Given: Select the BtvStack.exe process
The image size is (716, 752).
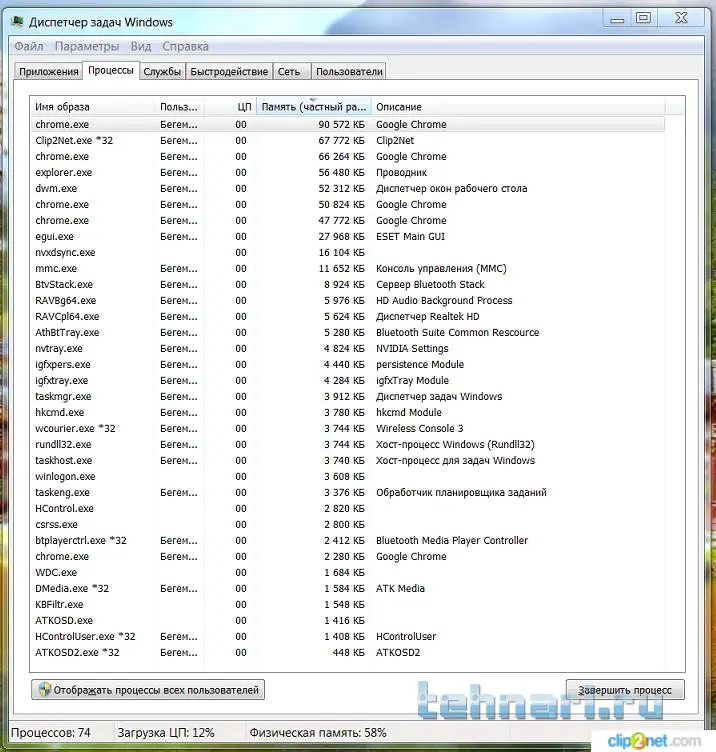Looking at the screenshot, I should pyautogui.click(x=347, y=284).
